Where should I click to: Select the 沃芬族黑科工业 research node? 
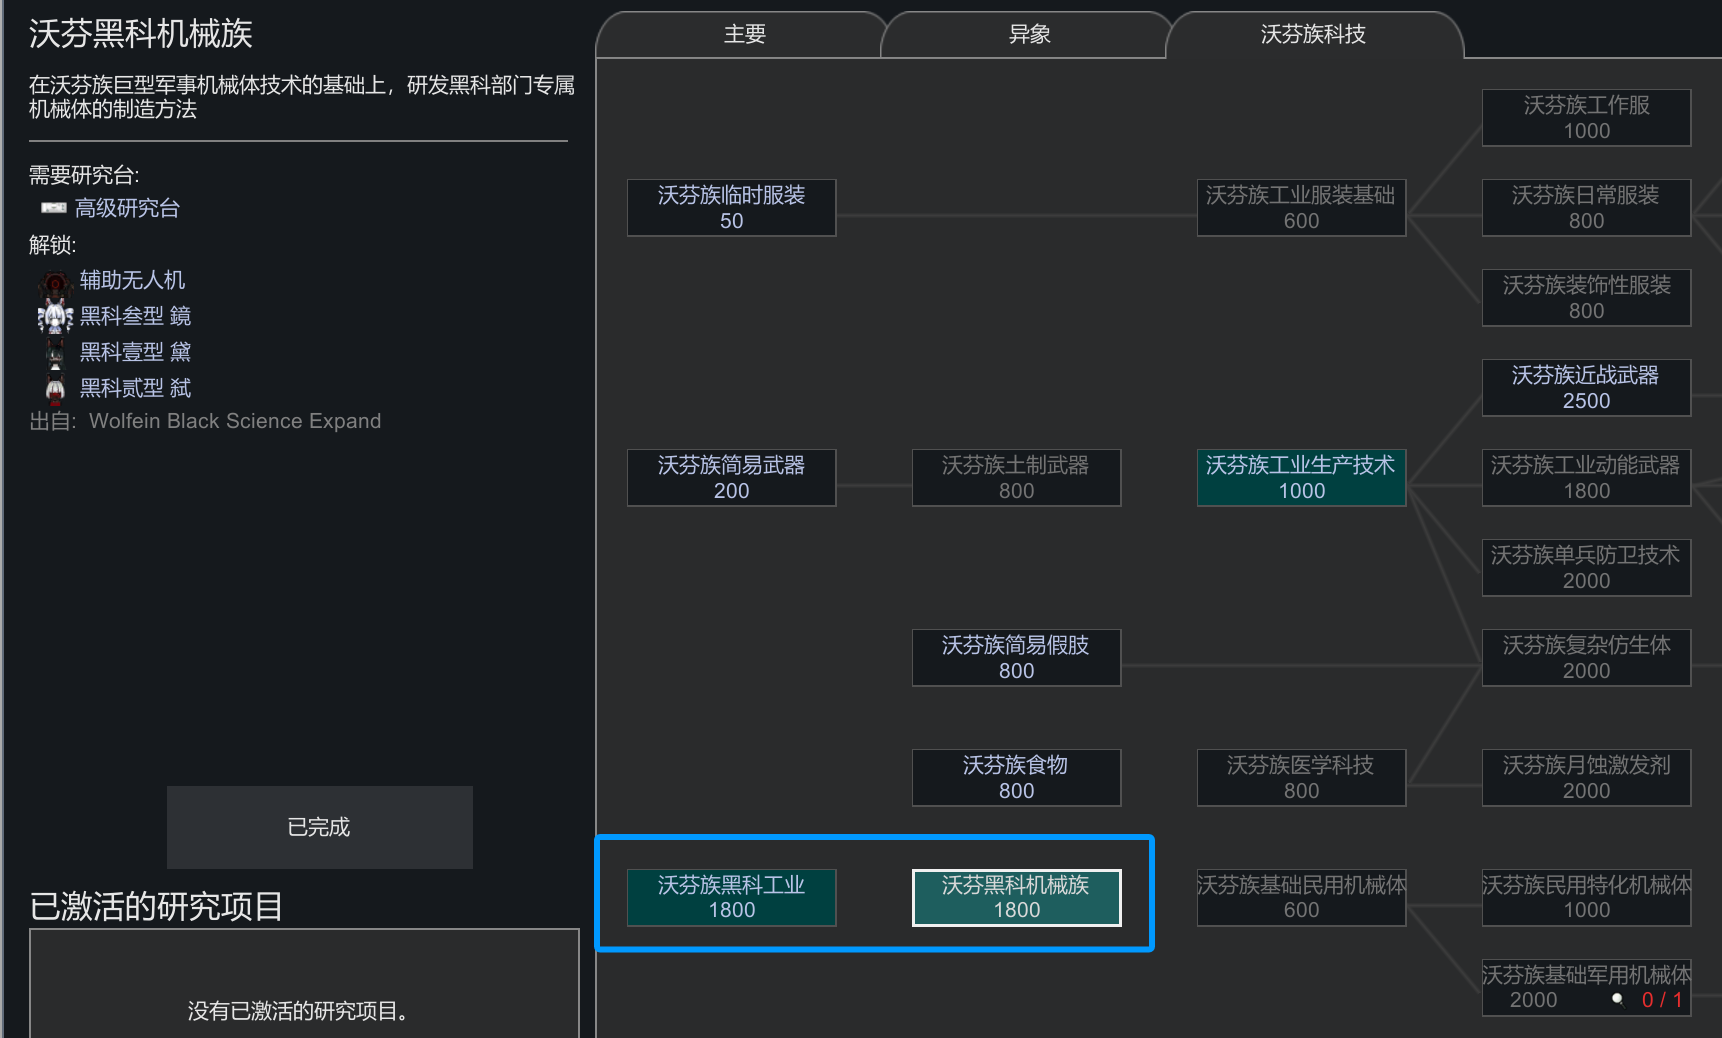pos(732,897)
